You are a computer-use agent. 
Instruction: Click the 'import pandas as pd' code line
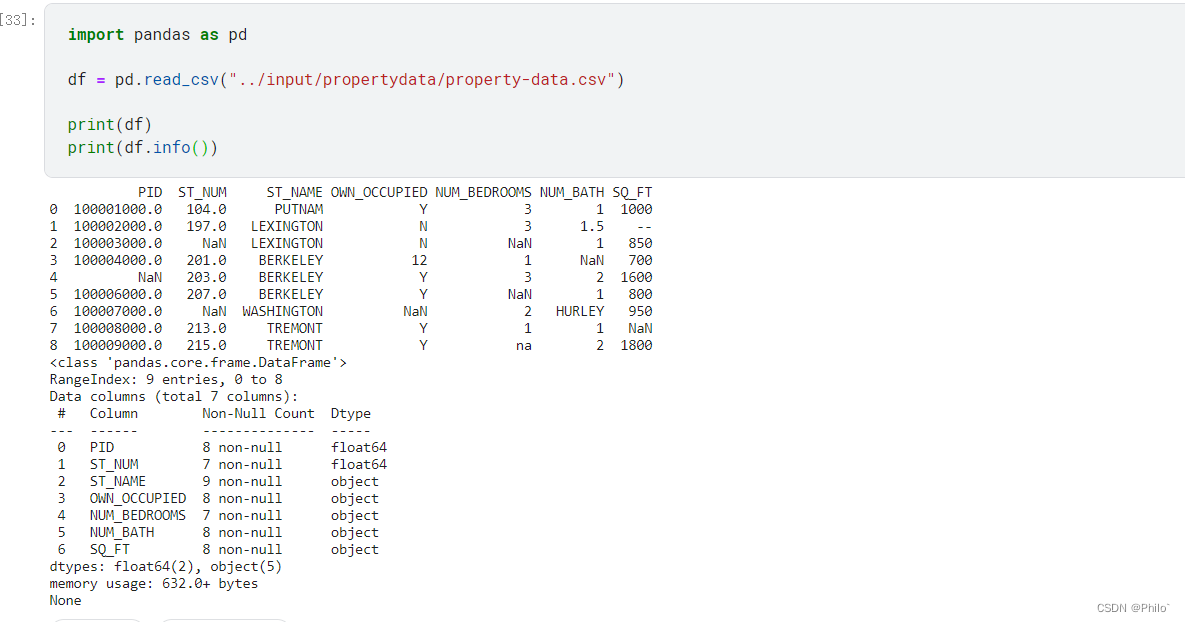(x=157, y=35)
